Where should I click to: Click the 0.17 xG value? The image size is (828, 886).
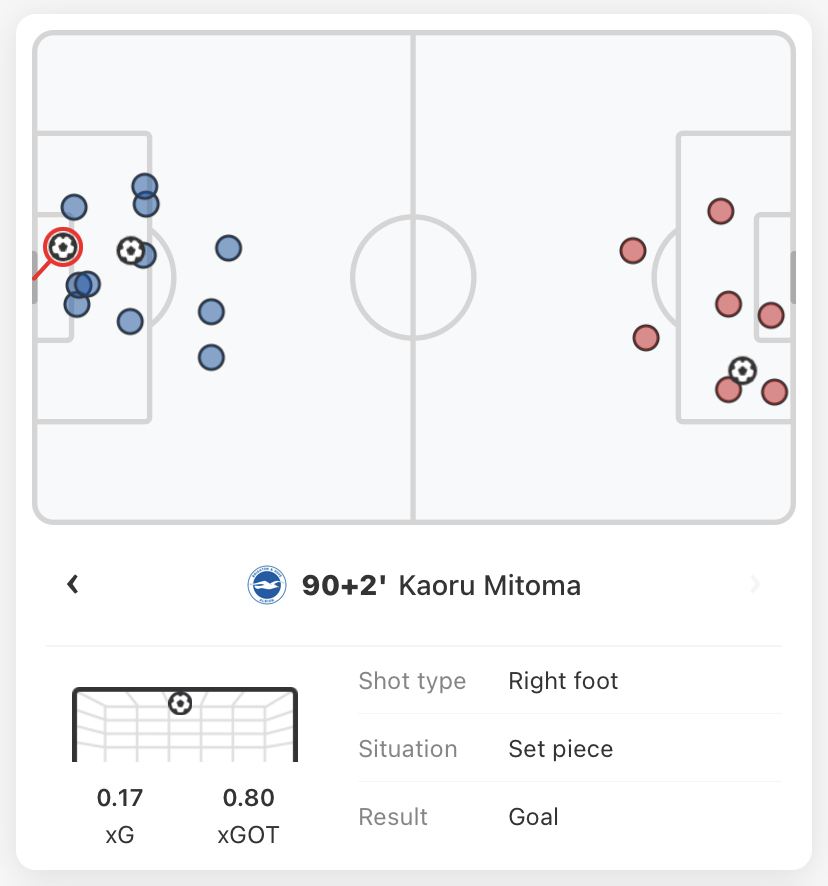click(120, 798)
